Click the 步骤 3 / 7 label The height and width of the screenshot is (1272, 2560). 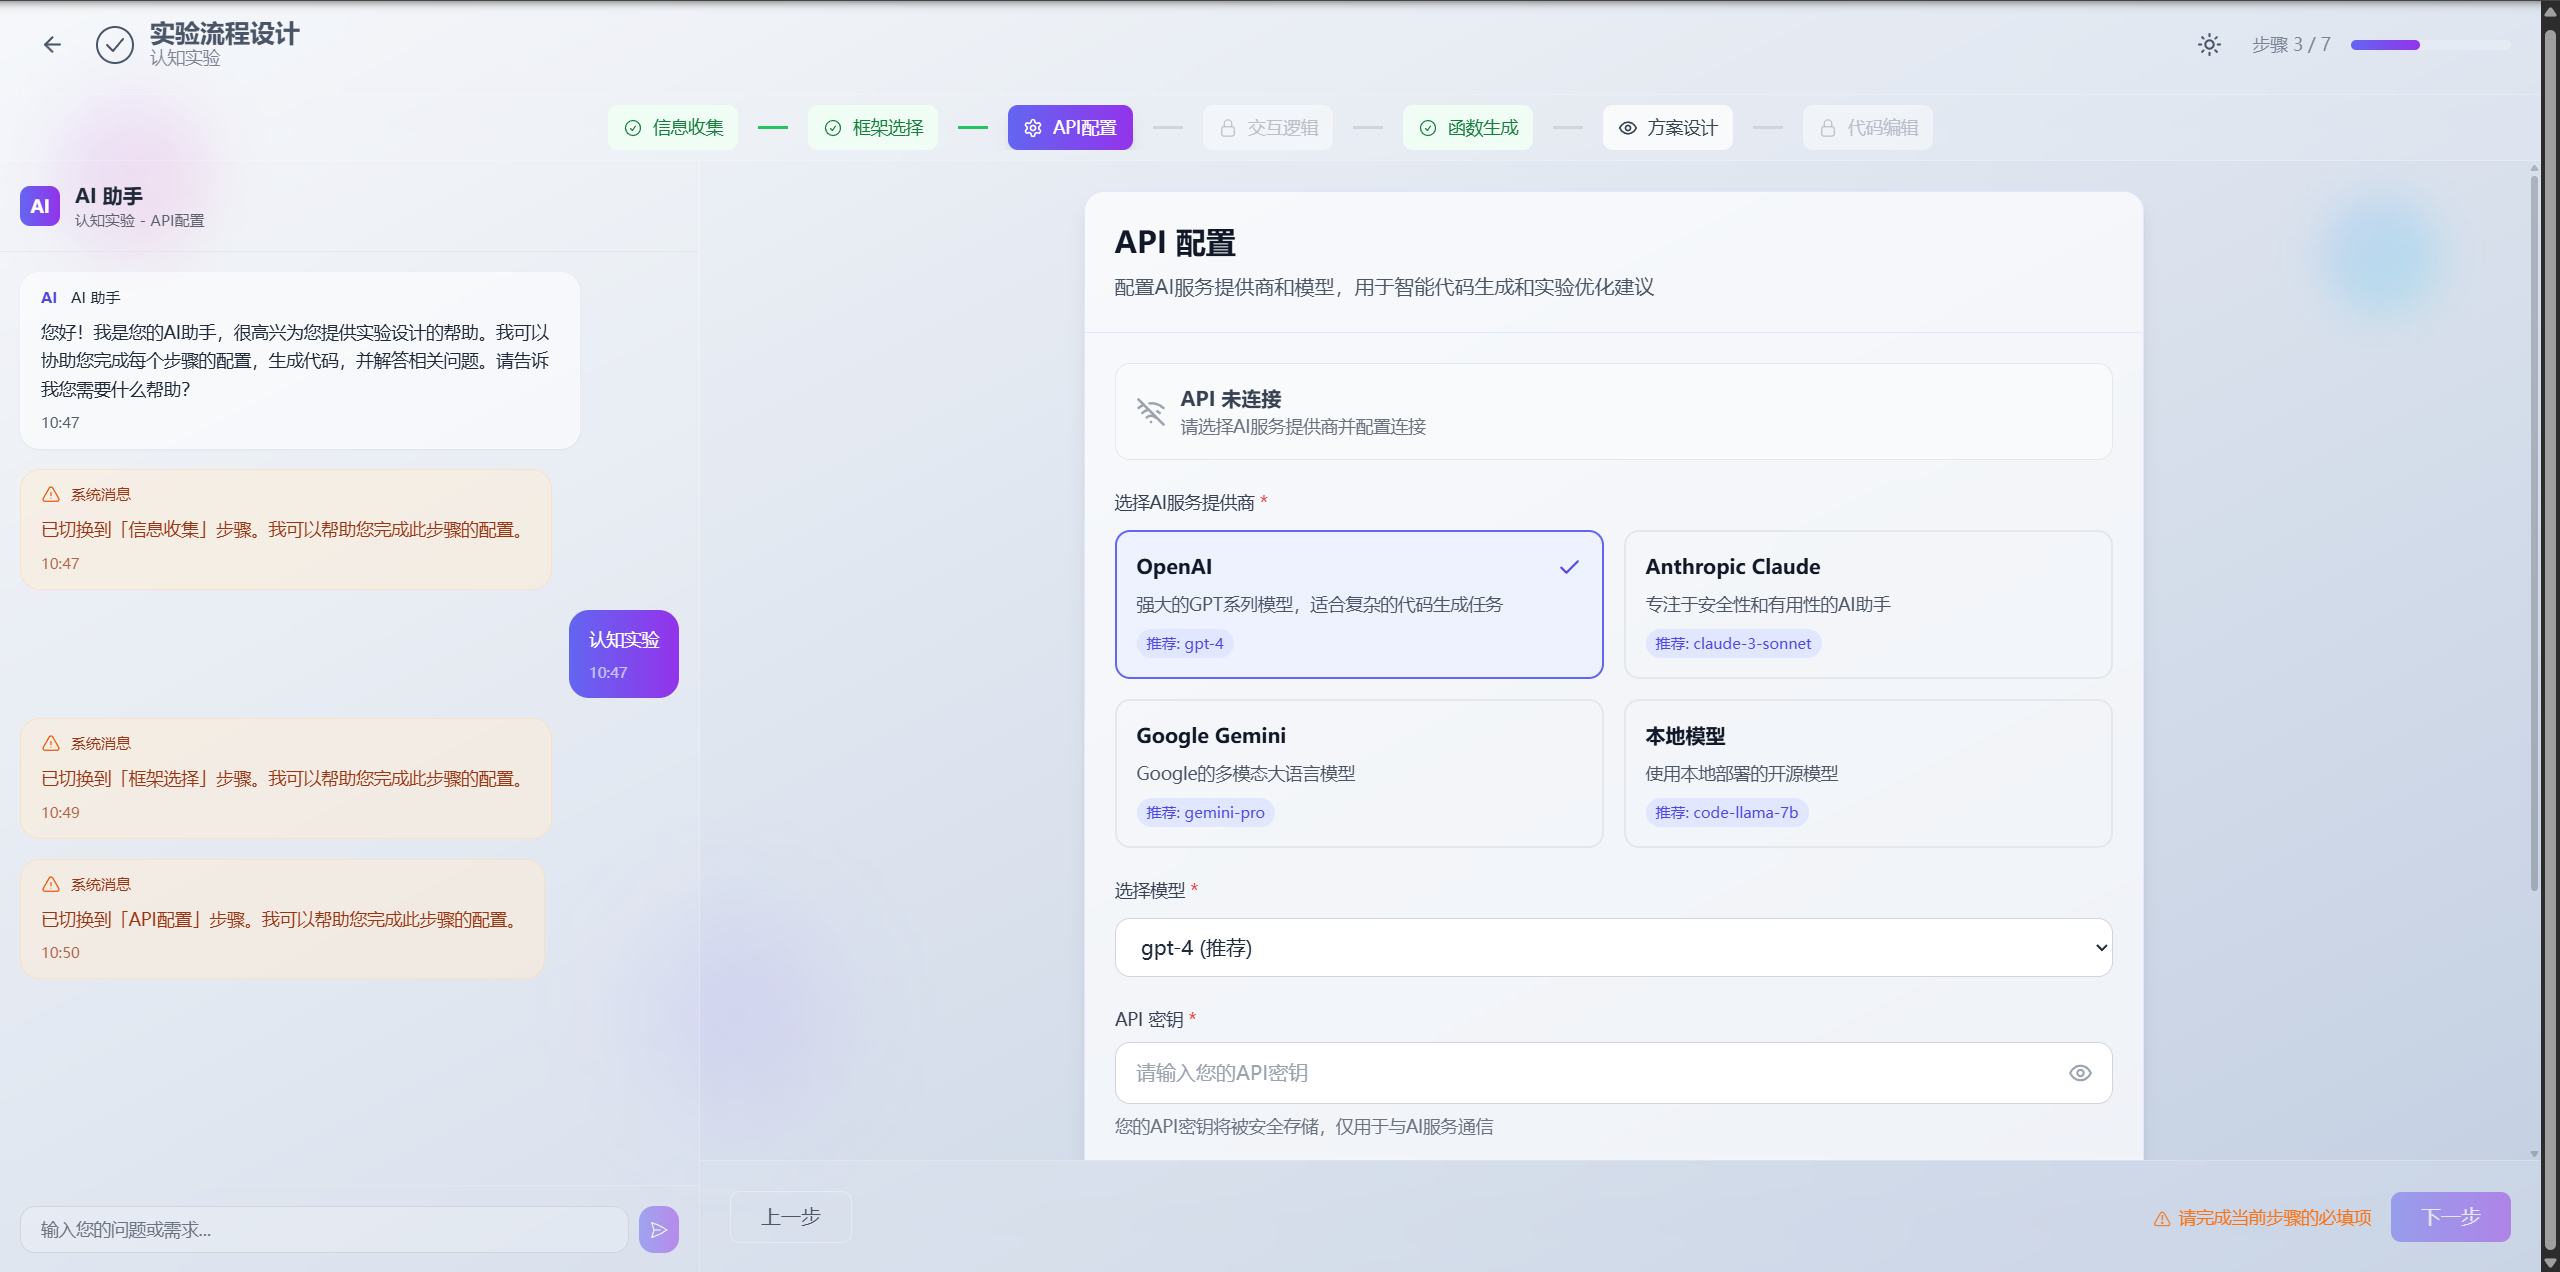[x=2291, y=45]
